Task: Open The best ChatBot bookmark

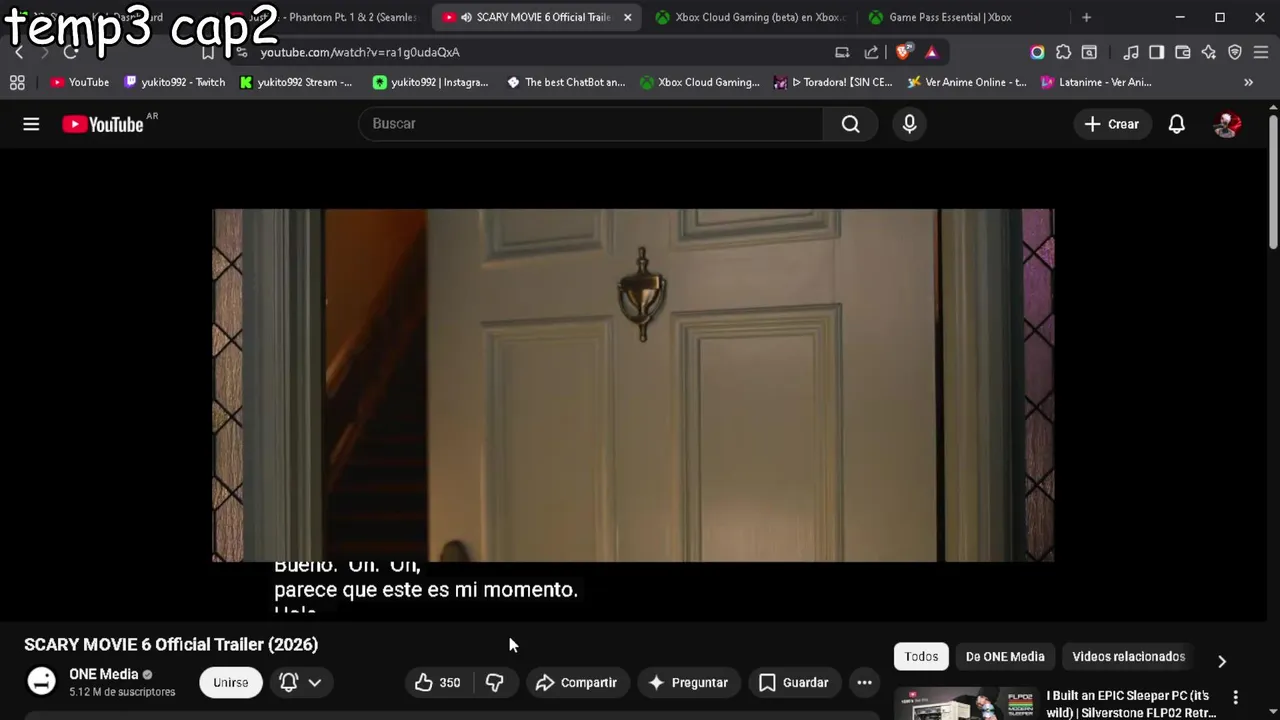Action: (566, 82)
